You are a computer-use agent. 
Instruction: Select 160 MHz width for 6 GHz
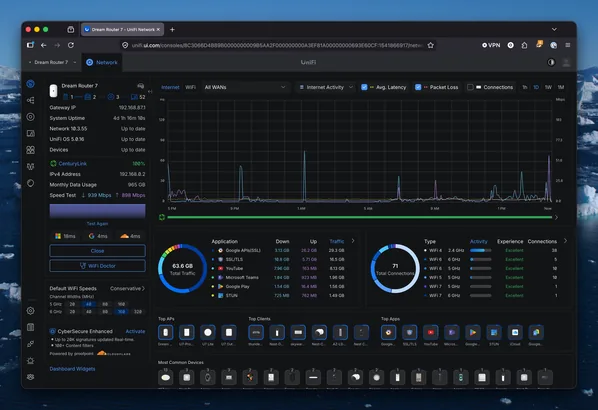coord(121,312)
